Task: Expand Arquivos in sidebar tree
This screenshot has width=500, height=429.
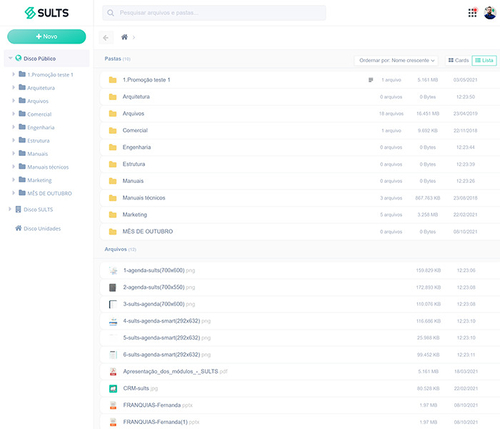Action: (13, 100)
